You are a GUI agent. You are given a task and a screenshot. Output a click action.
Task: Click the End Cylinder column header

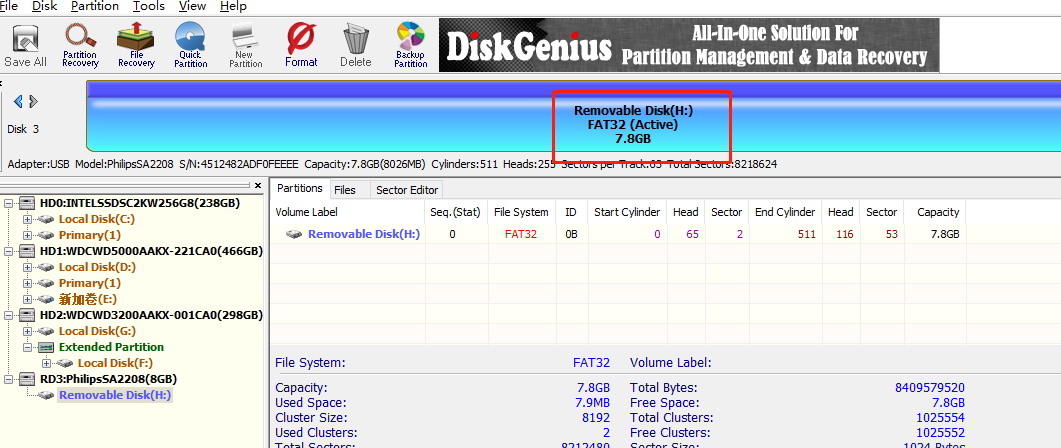786,212
